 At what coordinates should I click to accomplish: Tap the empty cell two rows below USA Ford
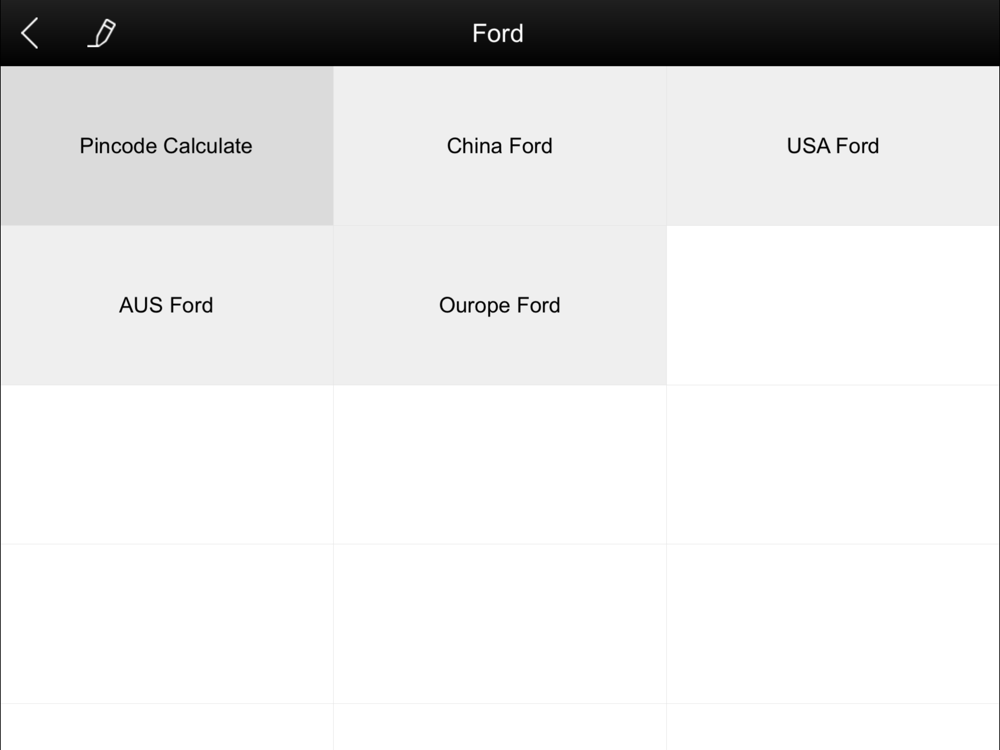832,465
